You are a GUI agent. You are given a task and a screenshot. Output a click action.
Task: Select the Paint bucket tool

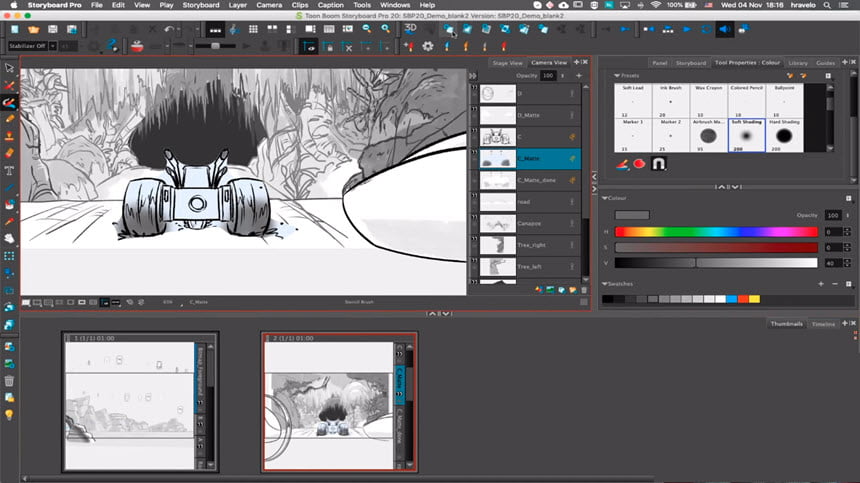point(9,204)
